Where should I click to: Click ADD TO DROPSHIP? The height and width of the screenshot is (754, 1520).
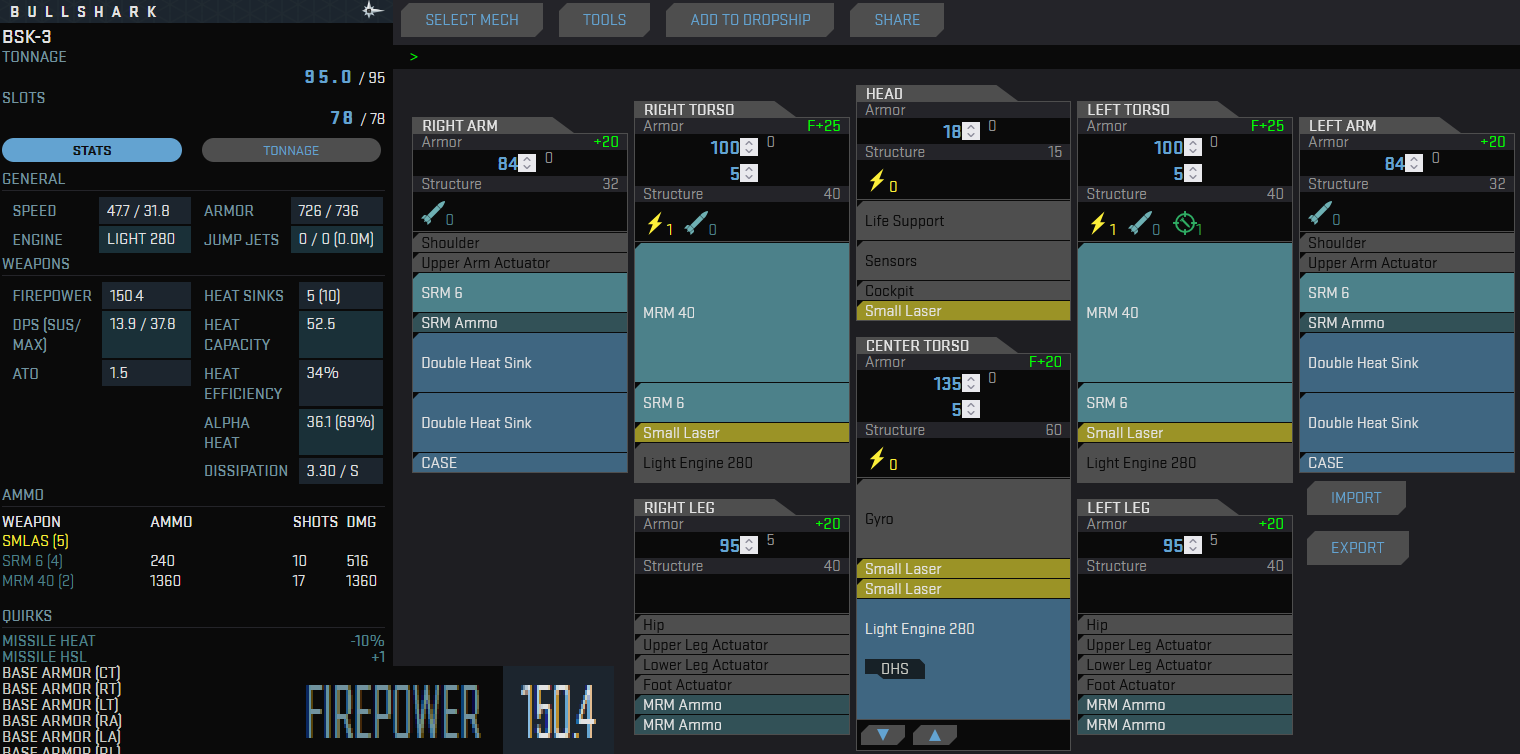[750, 20]
